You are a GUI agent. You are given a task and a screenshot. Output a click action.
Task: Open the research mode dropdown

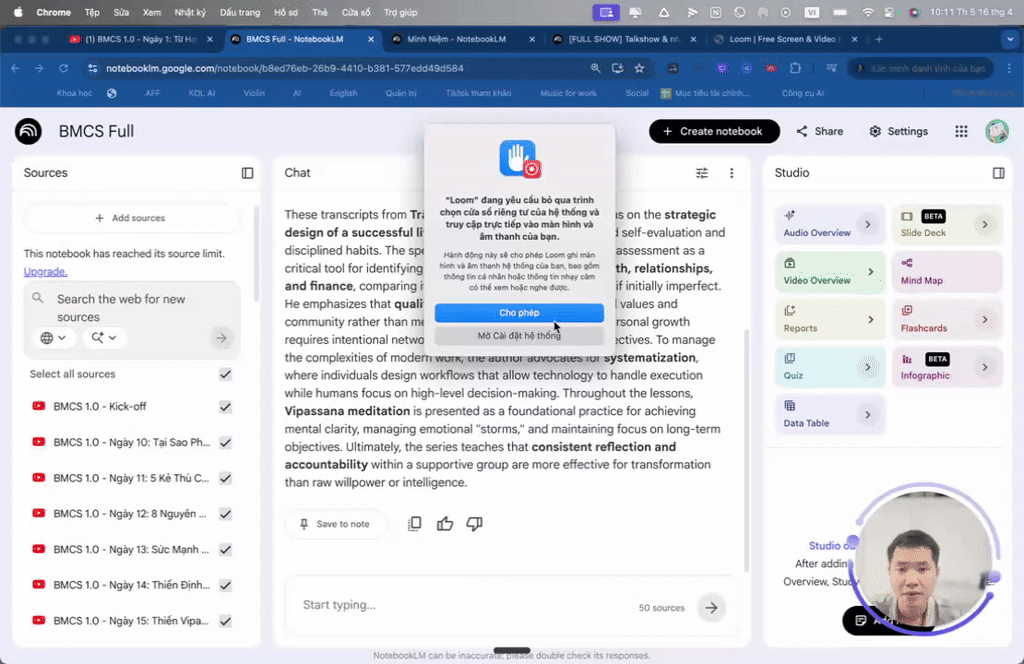(104, 338)
